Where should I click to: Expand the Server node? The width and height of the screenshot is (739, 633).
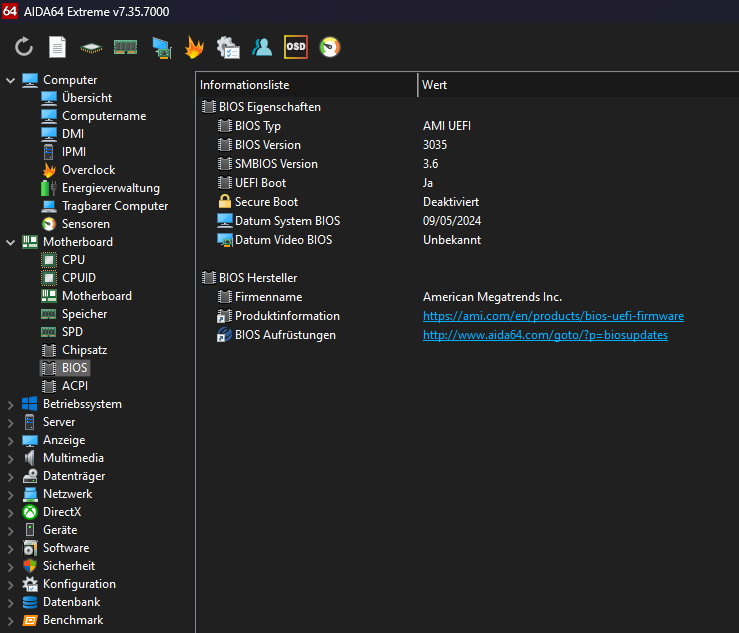point(10,423)
